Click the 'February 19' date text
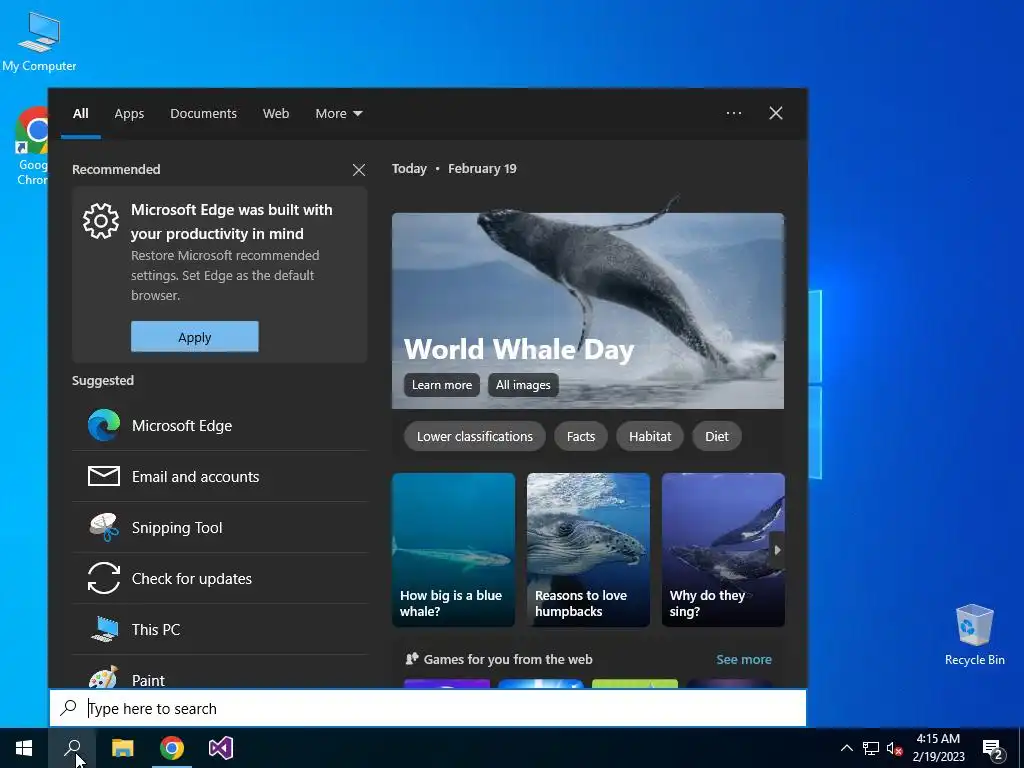This screenshot has height=768, width=1024. click(482, 168)
